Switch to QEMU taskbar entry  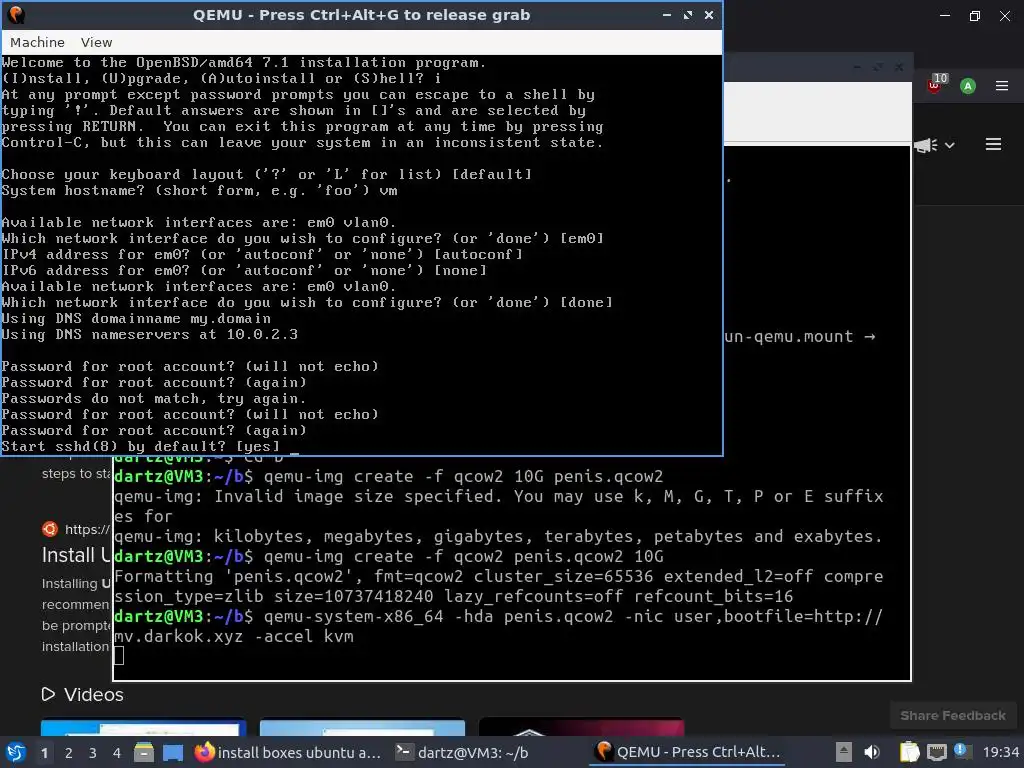click(x=687, y=752)
